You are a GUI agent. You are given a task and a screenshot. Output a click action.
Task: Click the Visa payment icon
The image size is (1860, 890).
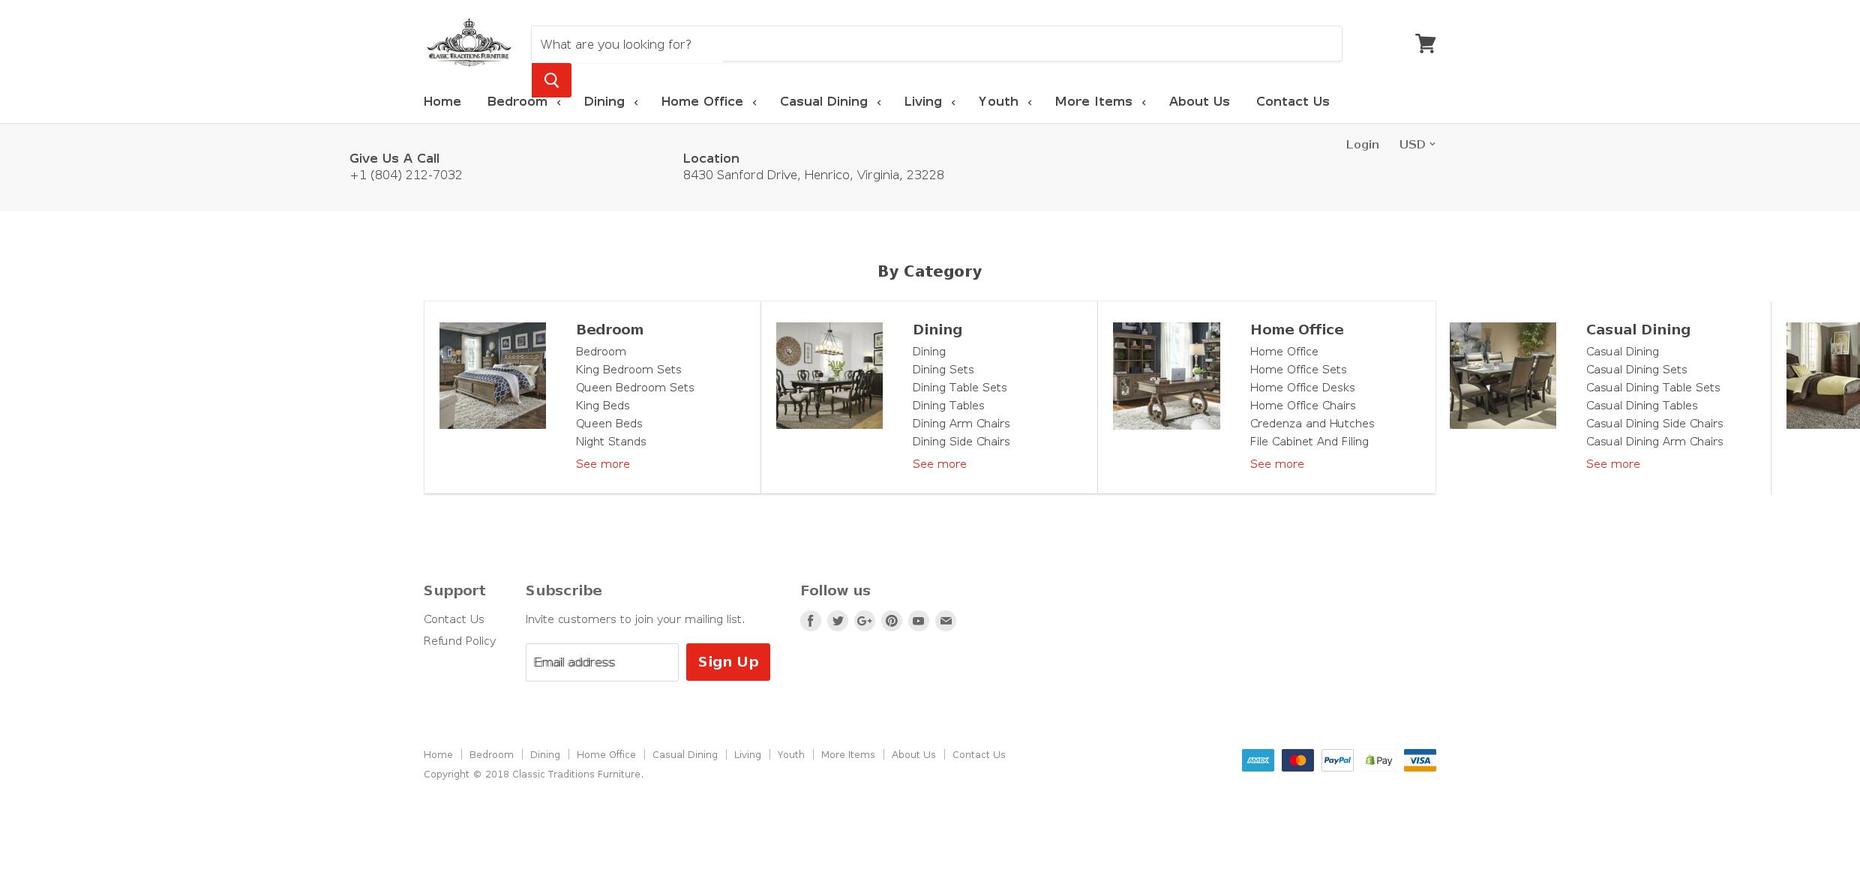coord(1420,760)
